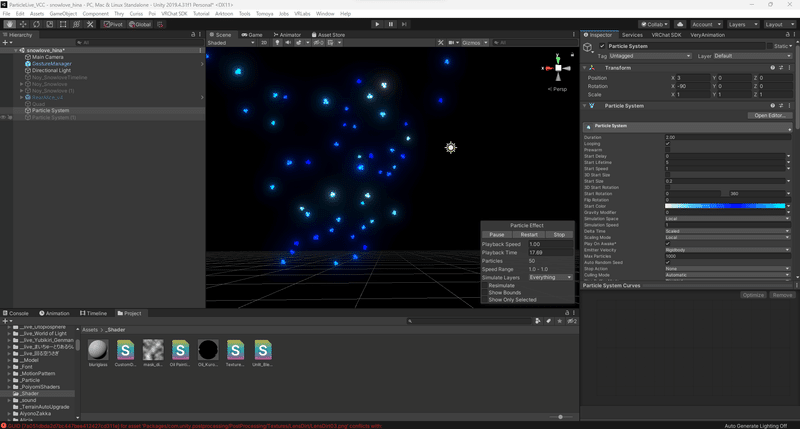The height and width of the screenshot is (429, 800).
Task: Open the Layout dropdown
Action: [x=779, y=24]
